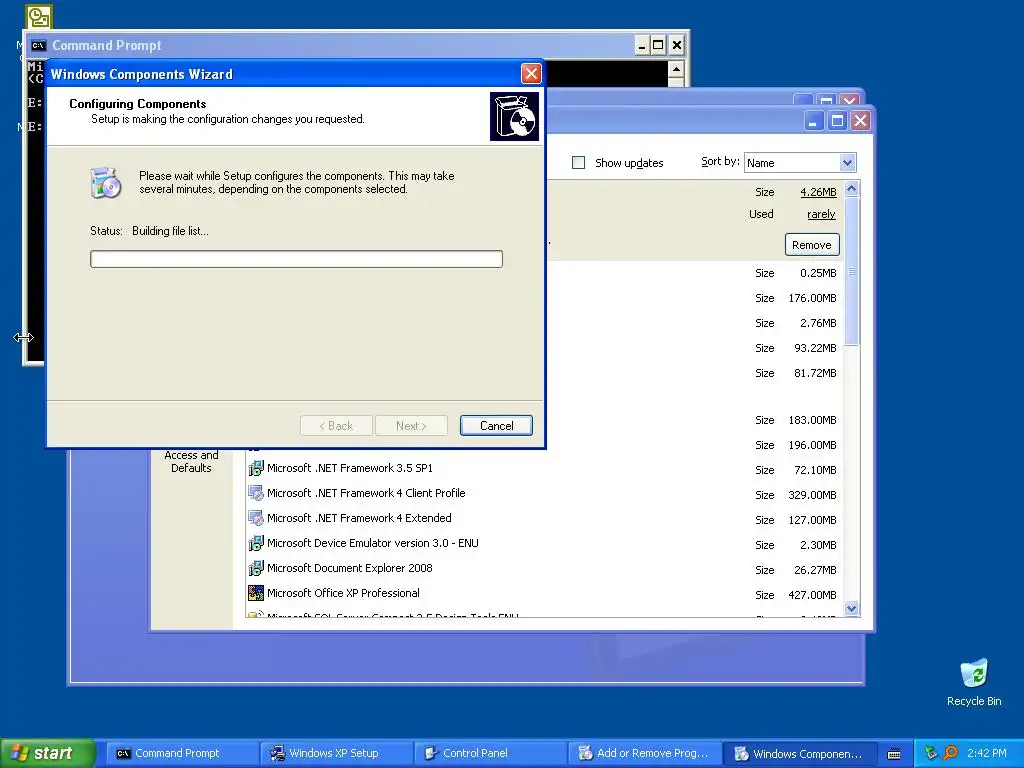
Task: Click icon of .NET Framework 3.5 SP1
Action: (256, 468)
